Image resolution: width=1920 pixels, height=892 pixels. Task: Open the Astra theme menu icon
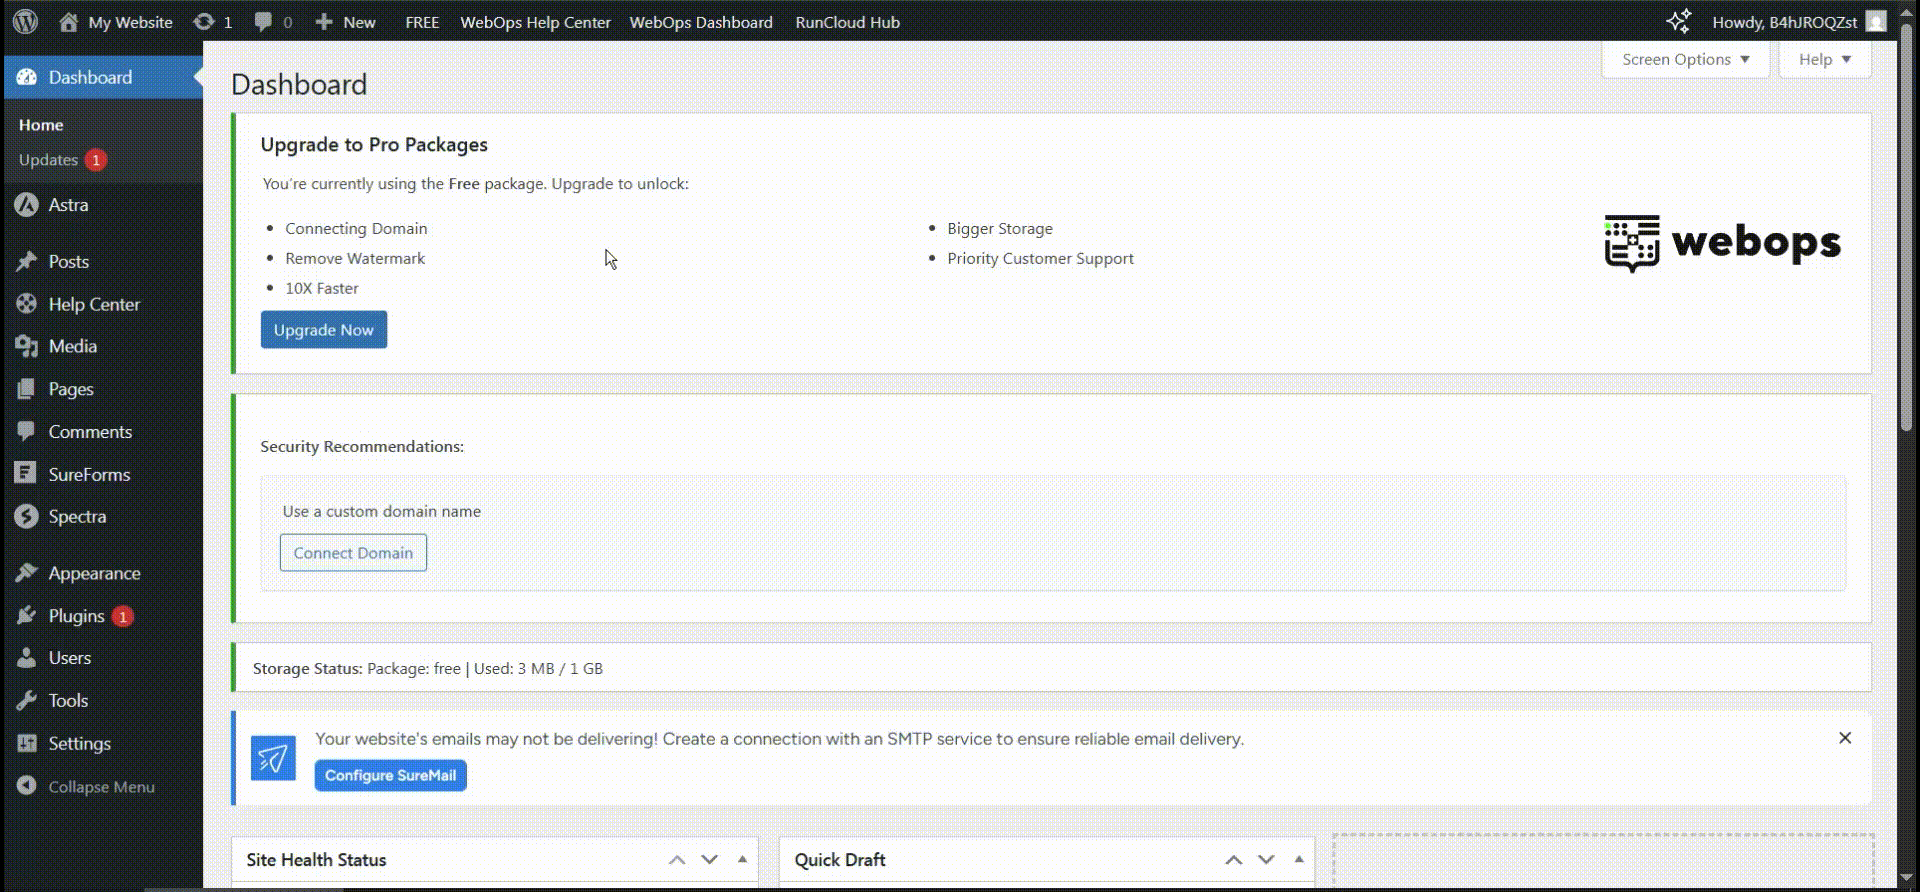pyautogui.click(x=27, y=205)
